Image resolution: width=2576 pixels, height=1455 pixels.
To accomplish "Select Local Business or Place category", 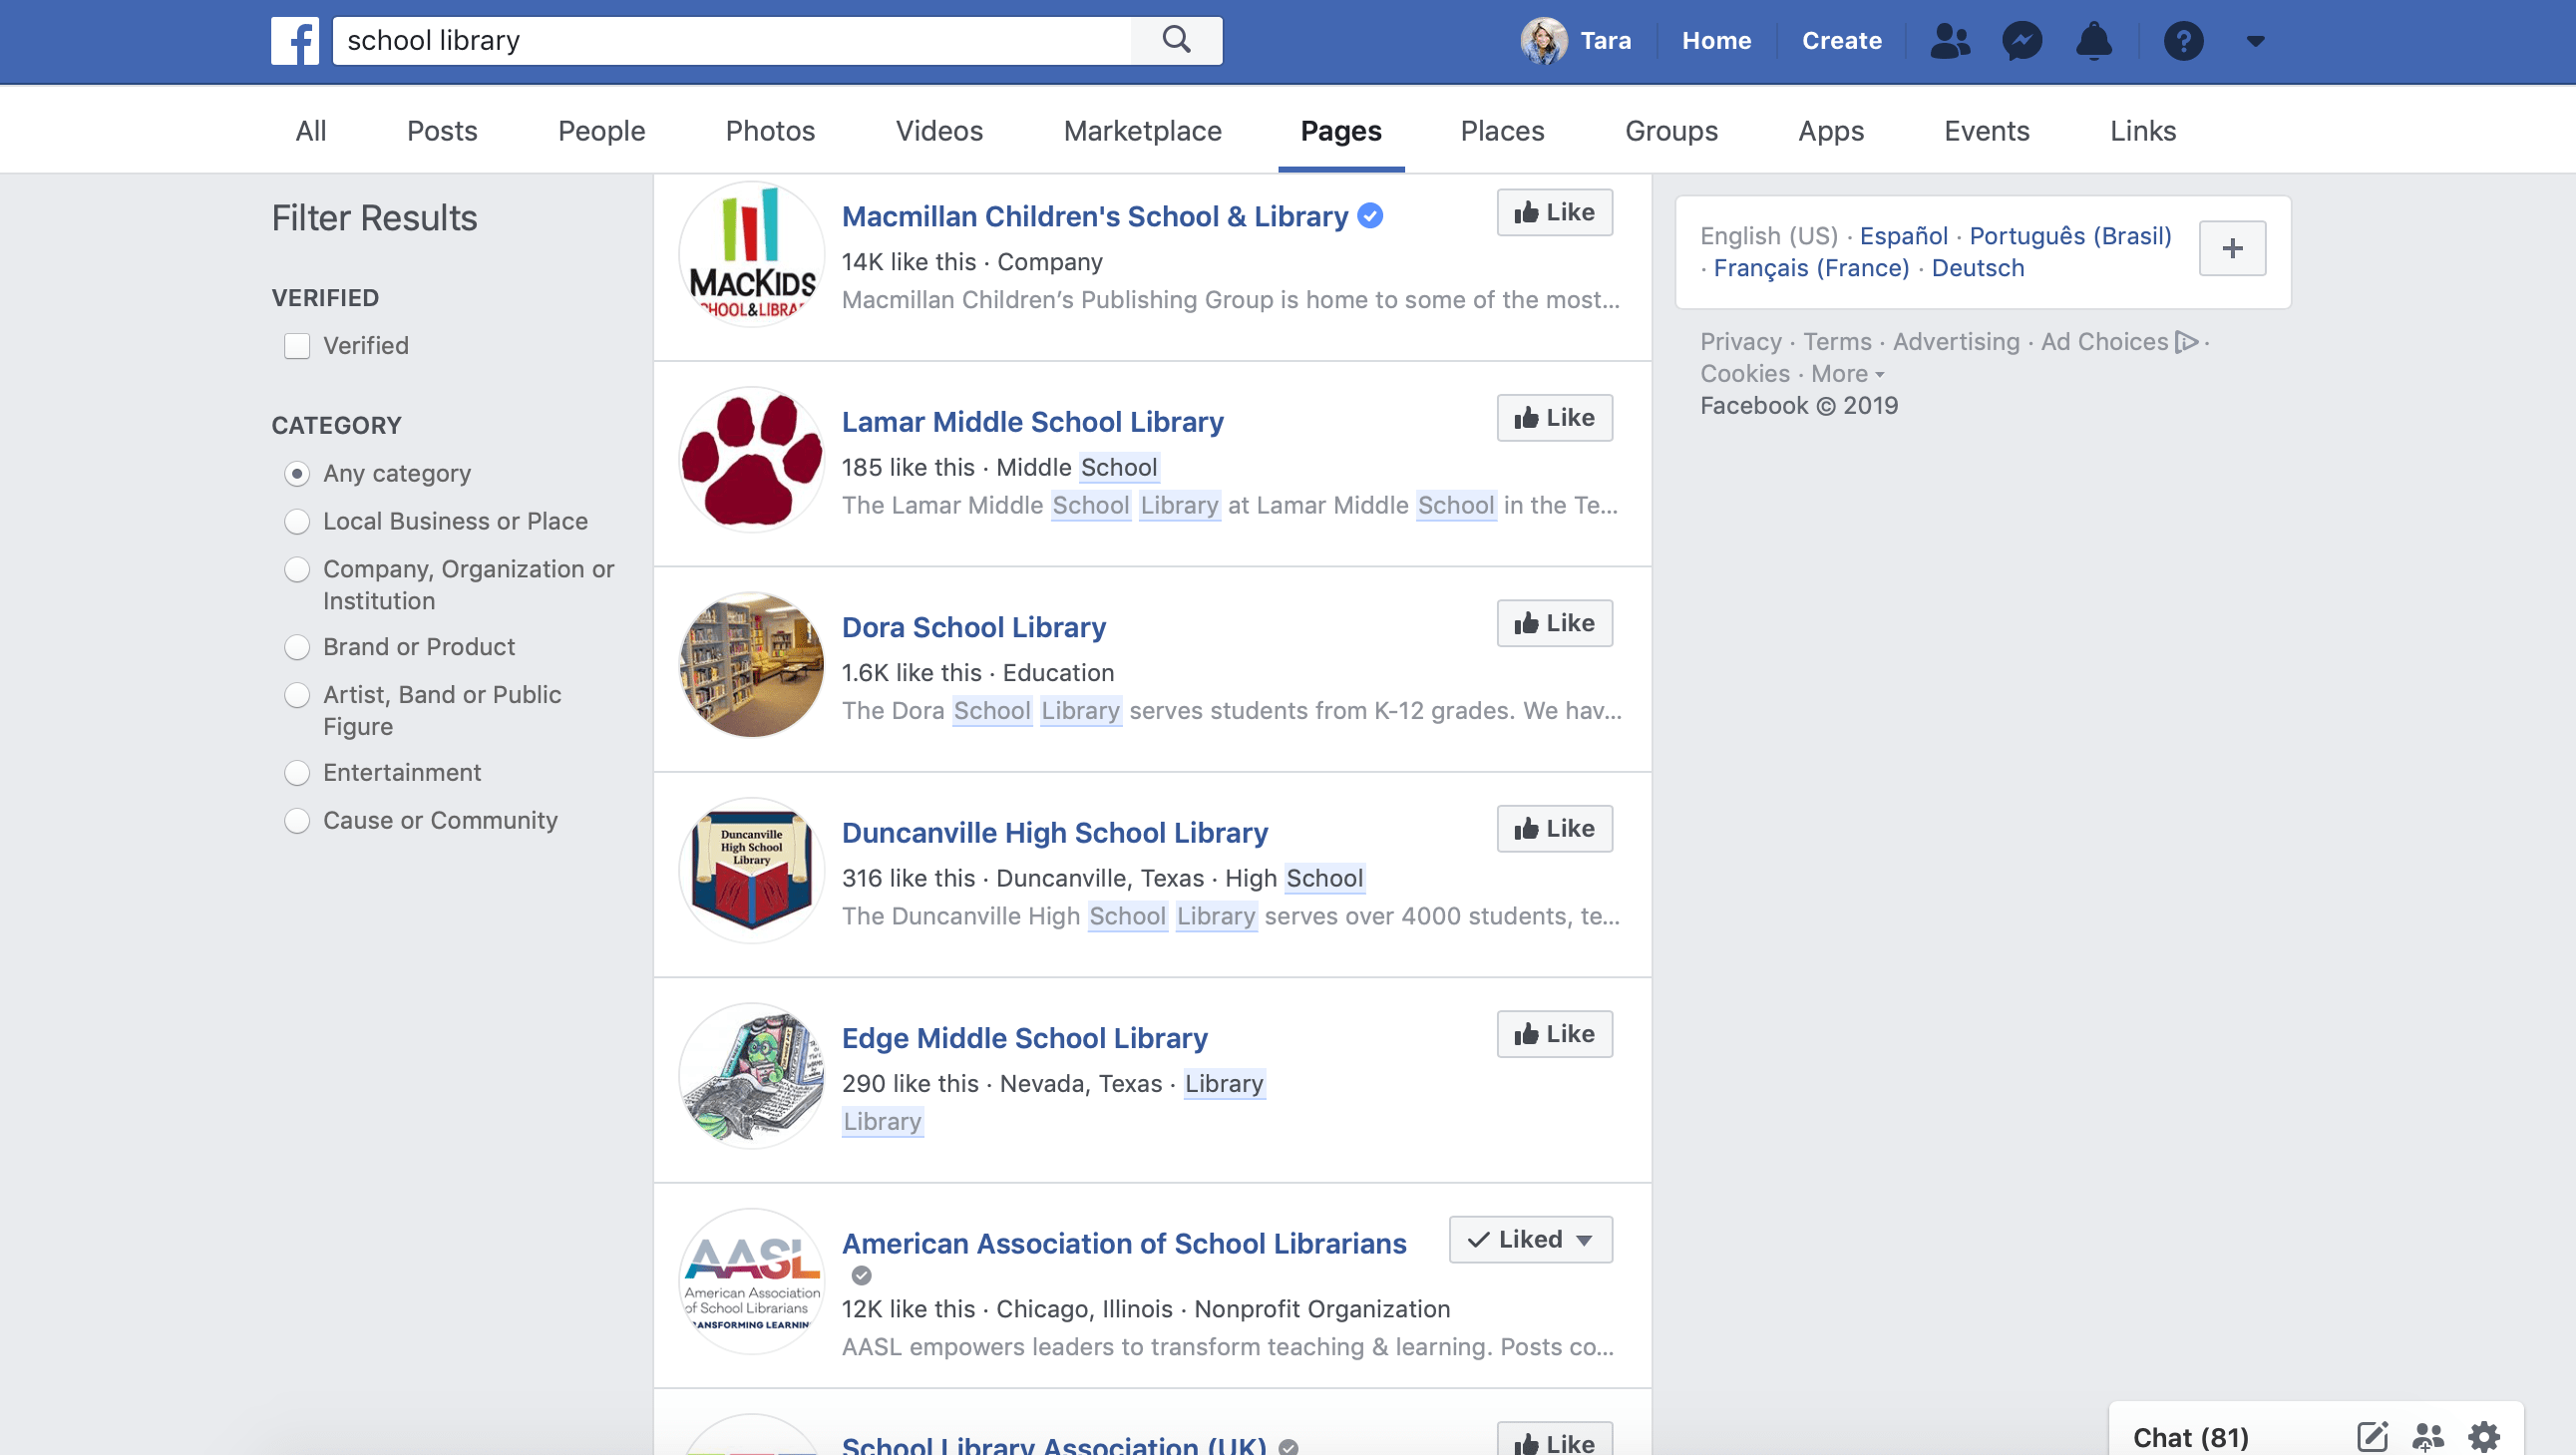I will (297, 522).
